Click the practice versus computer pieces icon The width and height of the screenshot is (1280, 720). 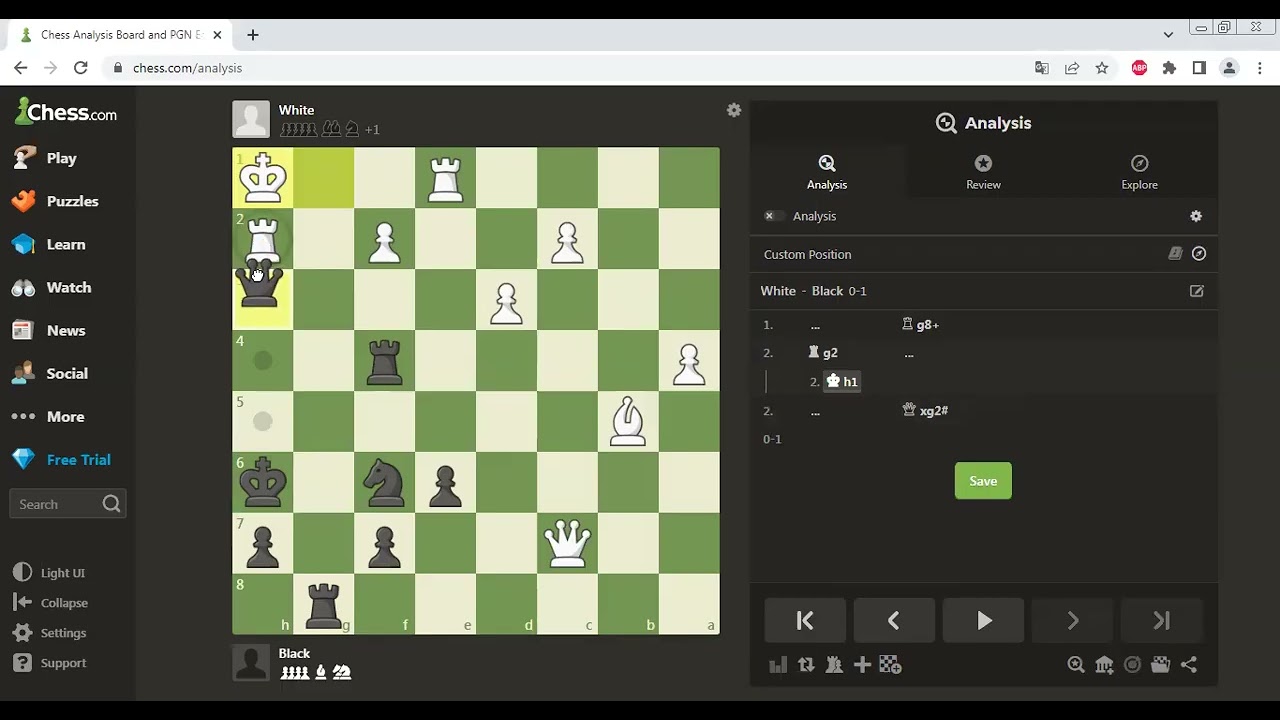[x=834, y=665]
